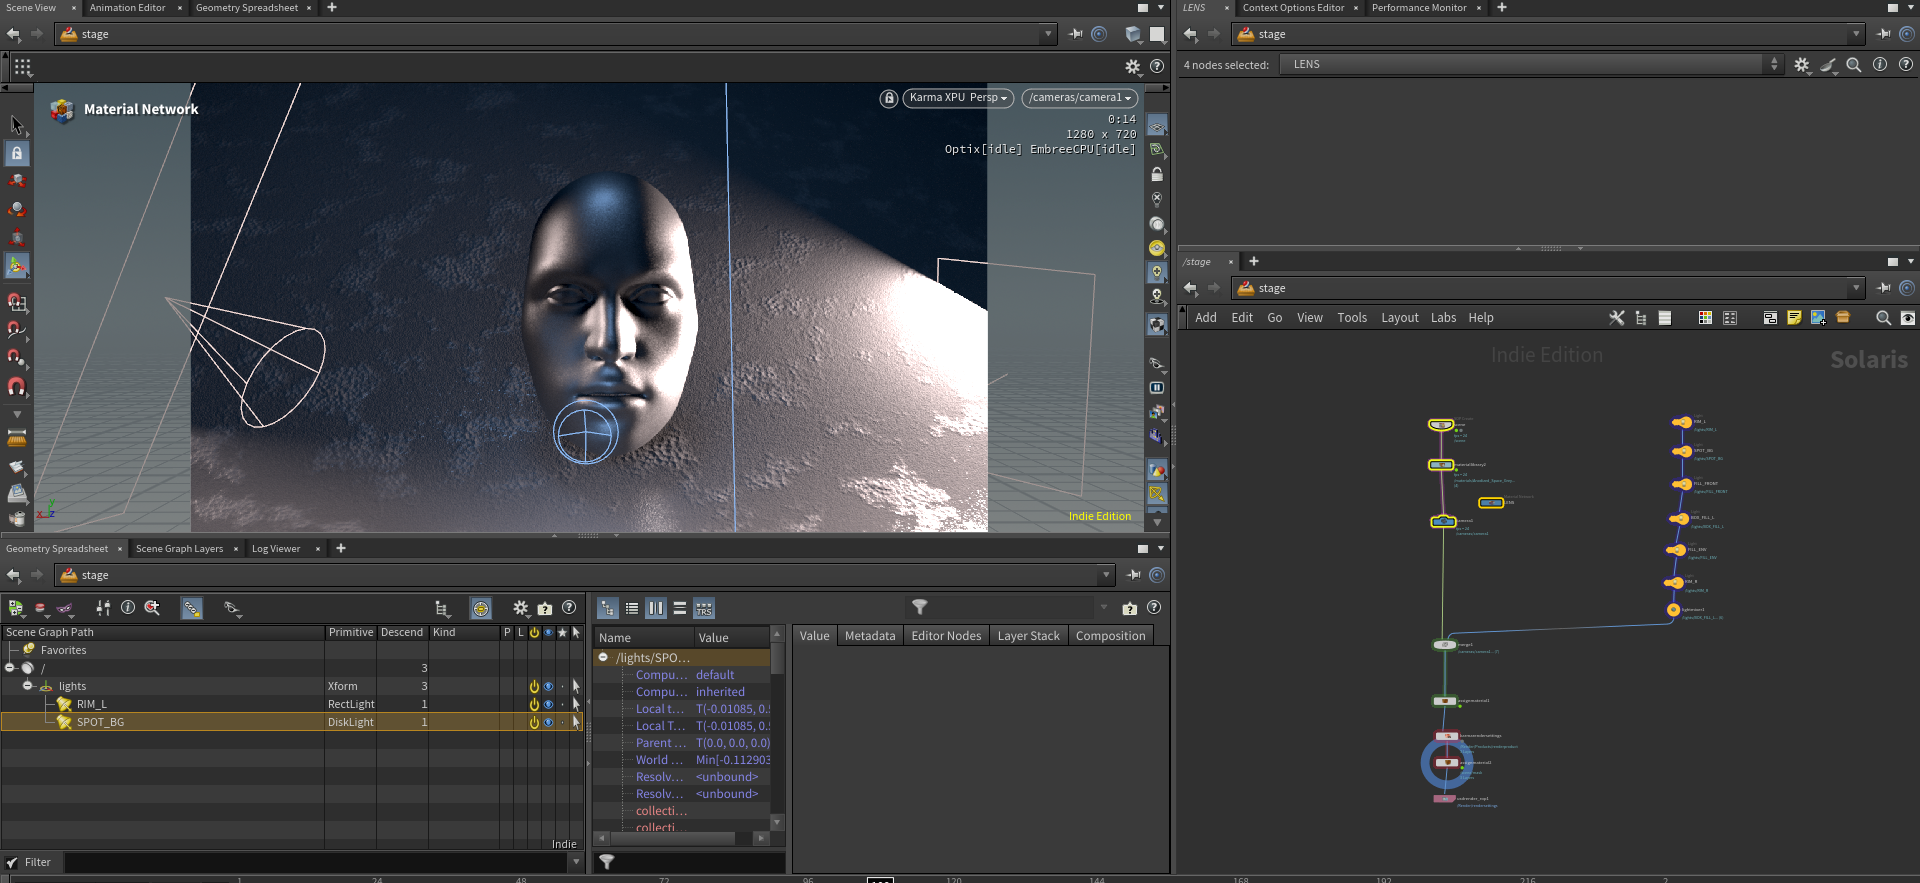Add a sticky note in network editor
Viewport: 1920px width, 883px height.
(1794, 318)
